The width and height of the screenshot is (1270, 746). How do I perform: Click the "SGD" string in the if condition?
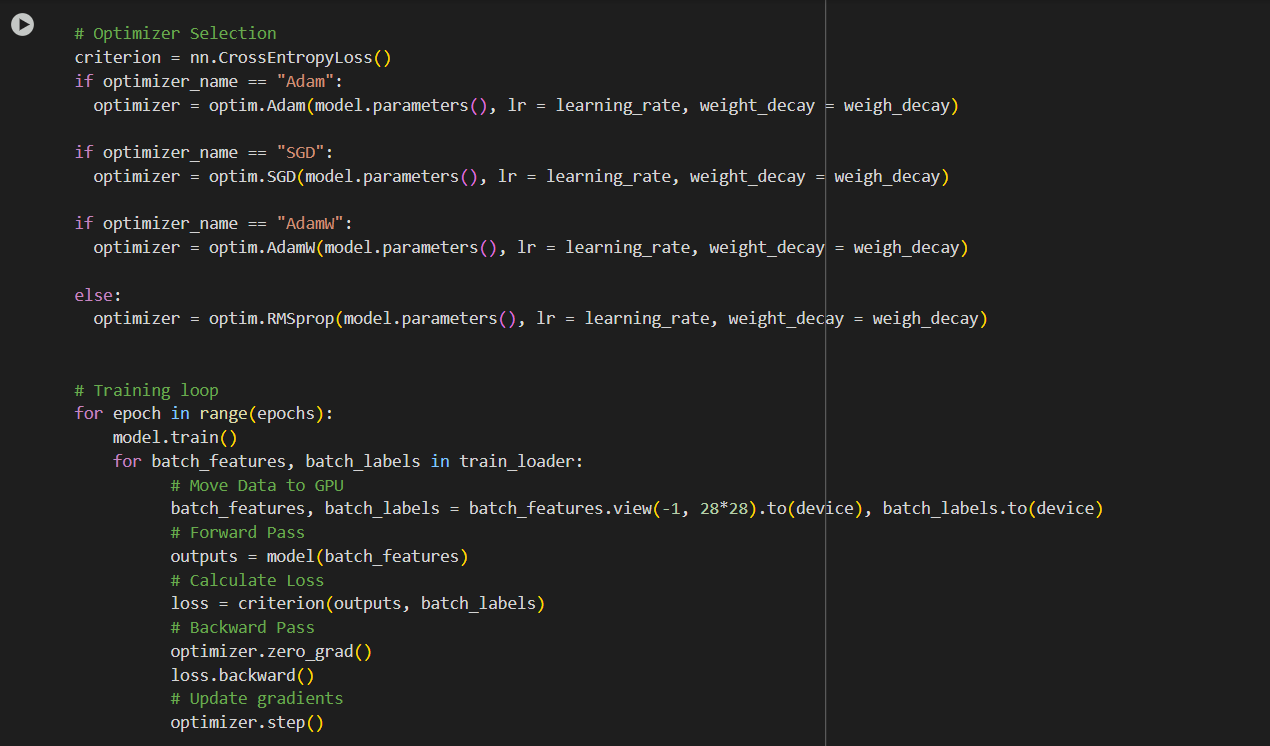(299, 152)
